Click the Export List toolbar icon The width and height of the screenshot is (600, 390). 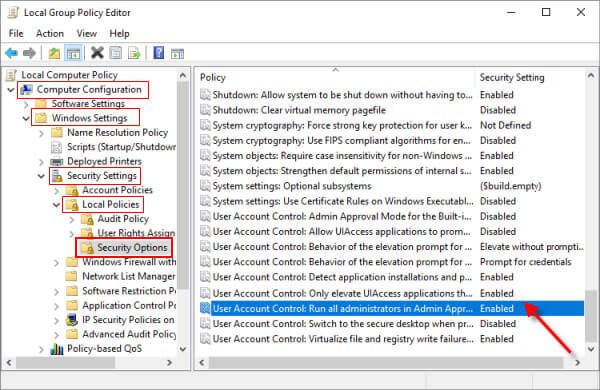(134, 53)
